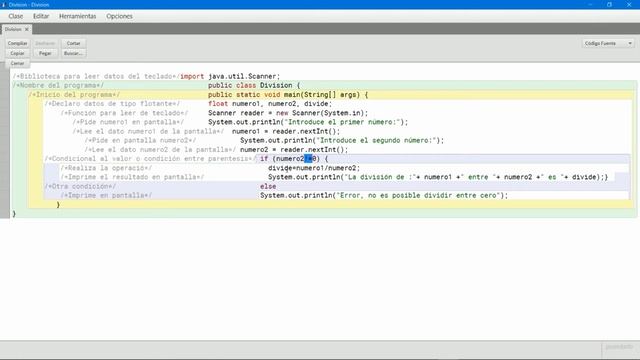Click the 'Introduce el primer número' println line
The image size is (640, 360).
coord(308,122)
